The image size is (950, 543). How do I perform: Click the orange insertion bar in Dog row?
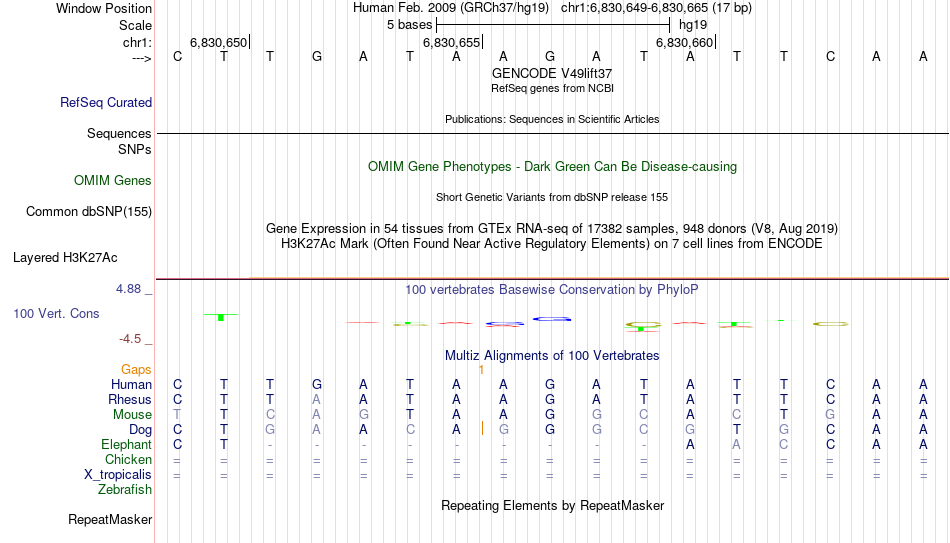pyautogui.click(x=482, y=428)
